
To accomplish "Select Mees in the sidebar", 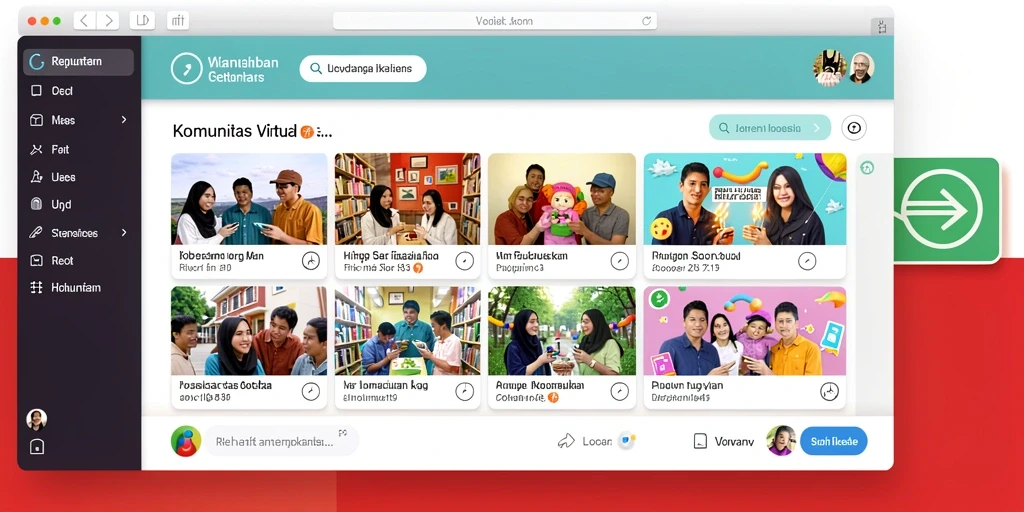I will (63, 120).
